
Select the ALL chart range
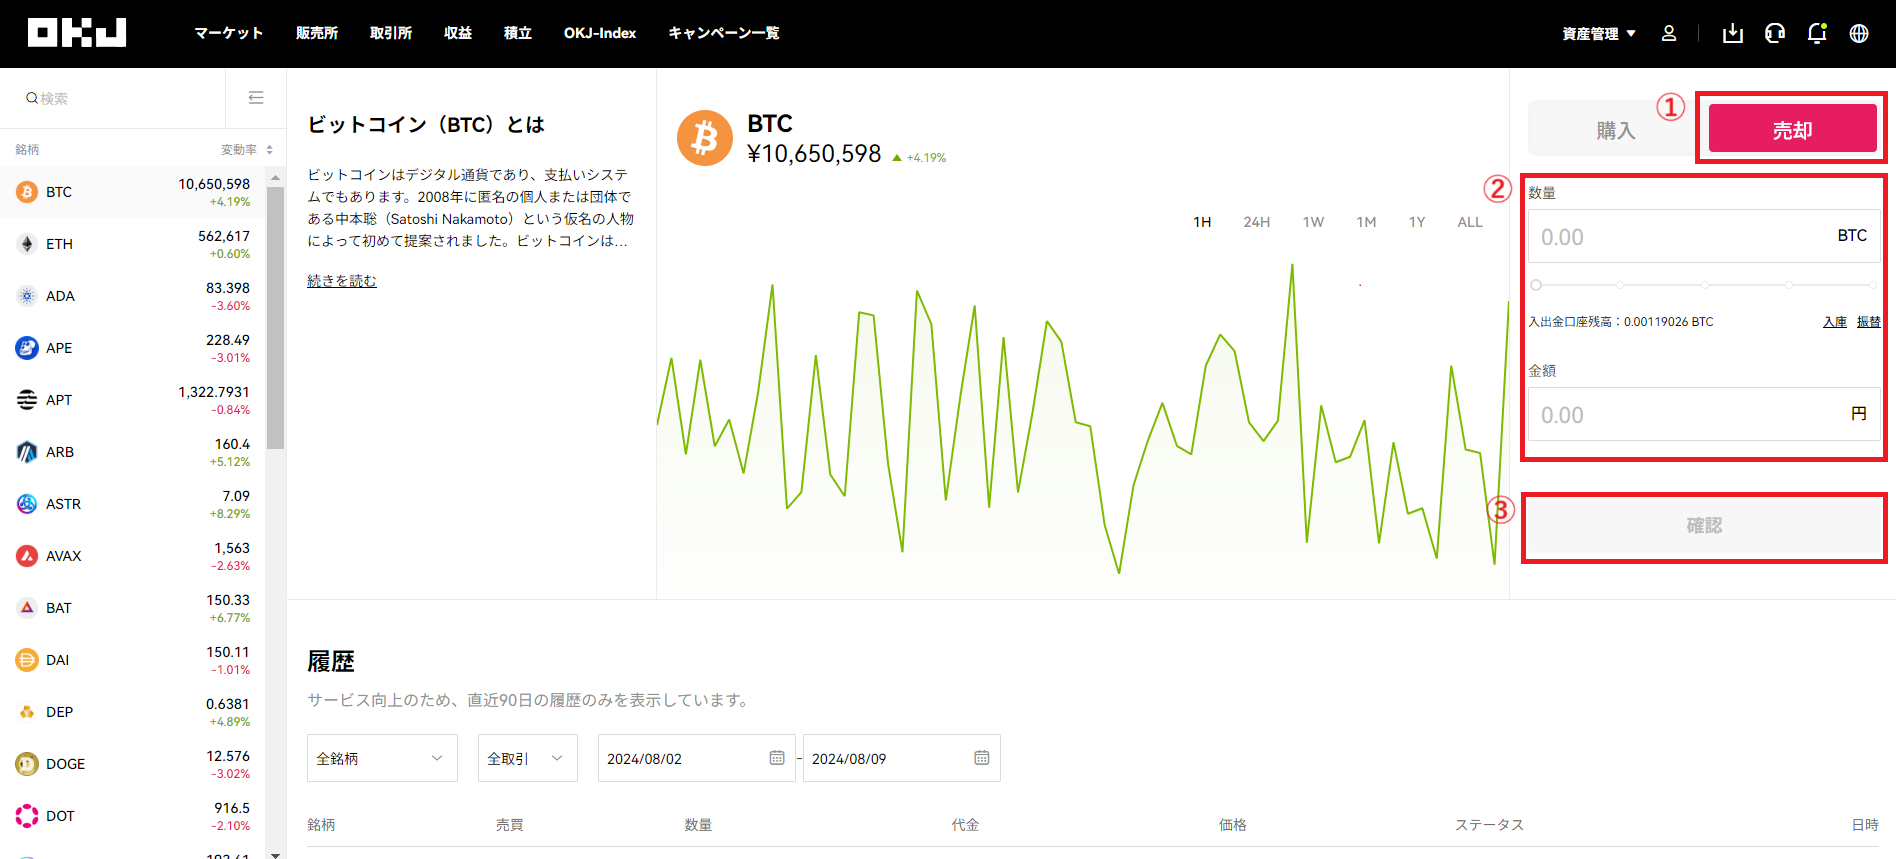(1470, 222)
